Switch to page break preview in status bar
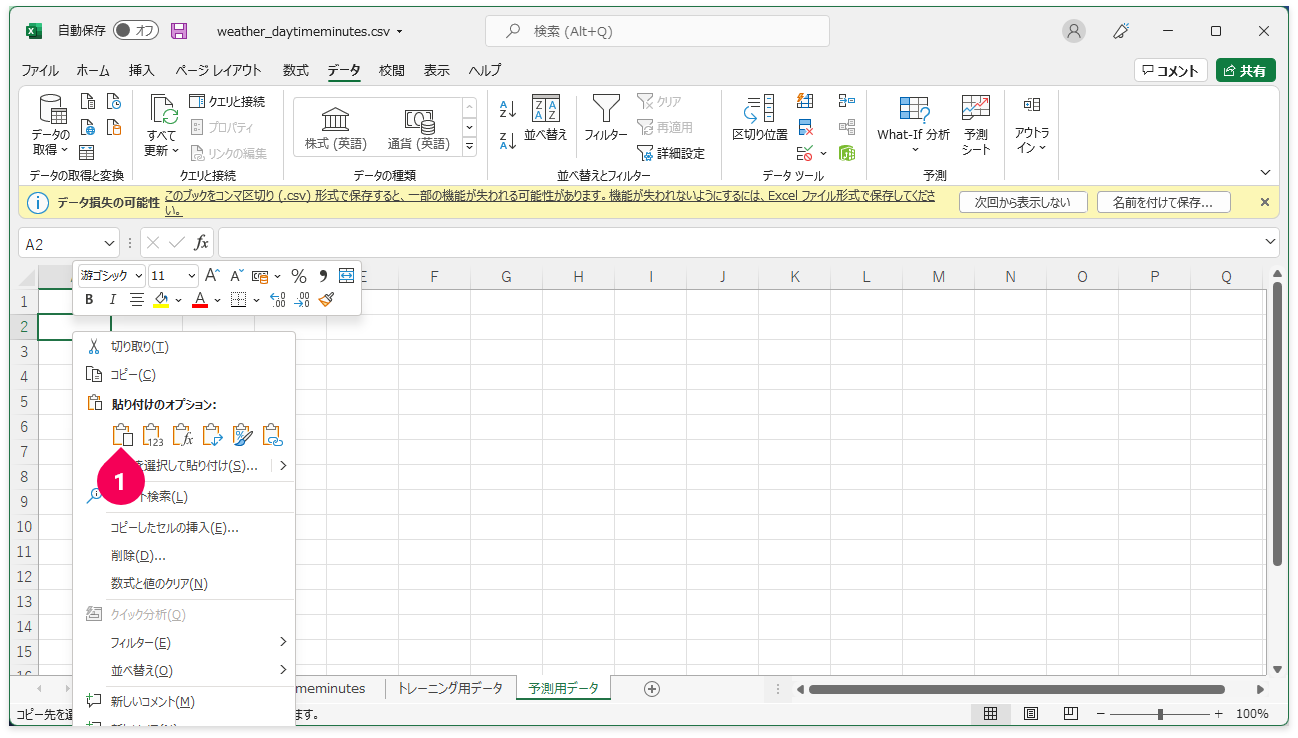Viewport: 1298px width, 738px height. click(x=1070, y=714)
